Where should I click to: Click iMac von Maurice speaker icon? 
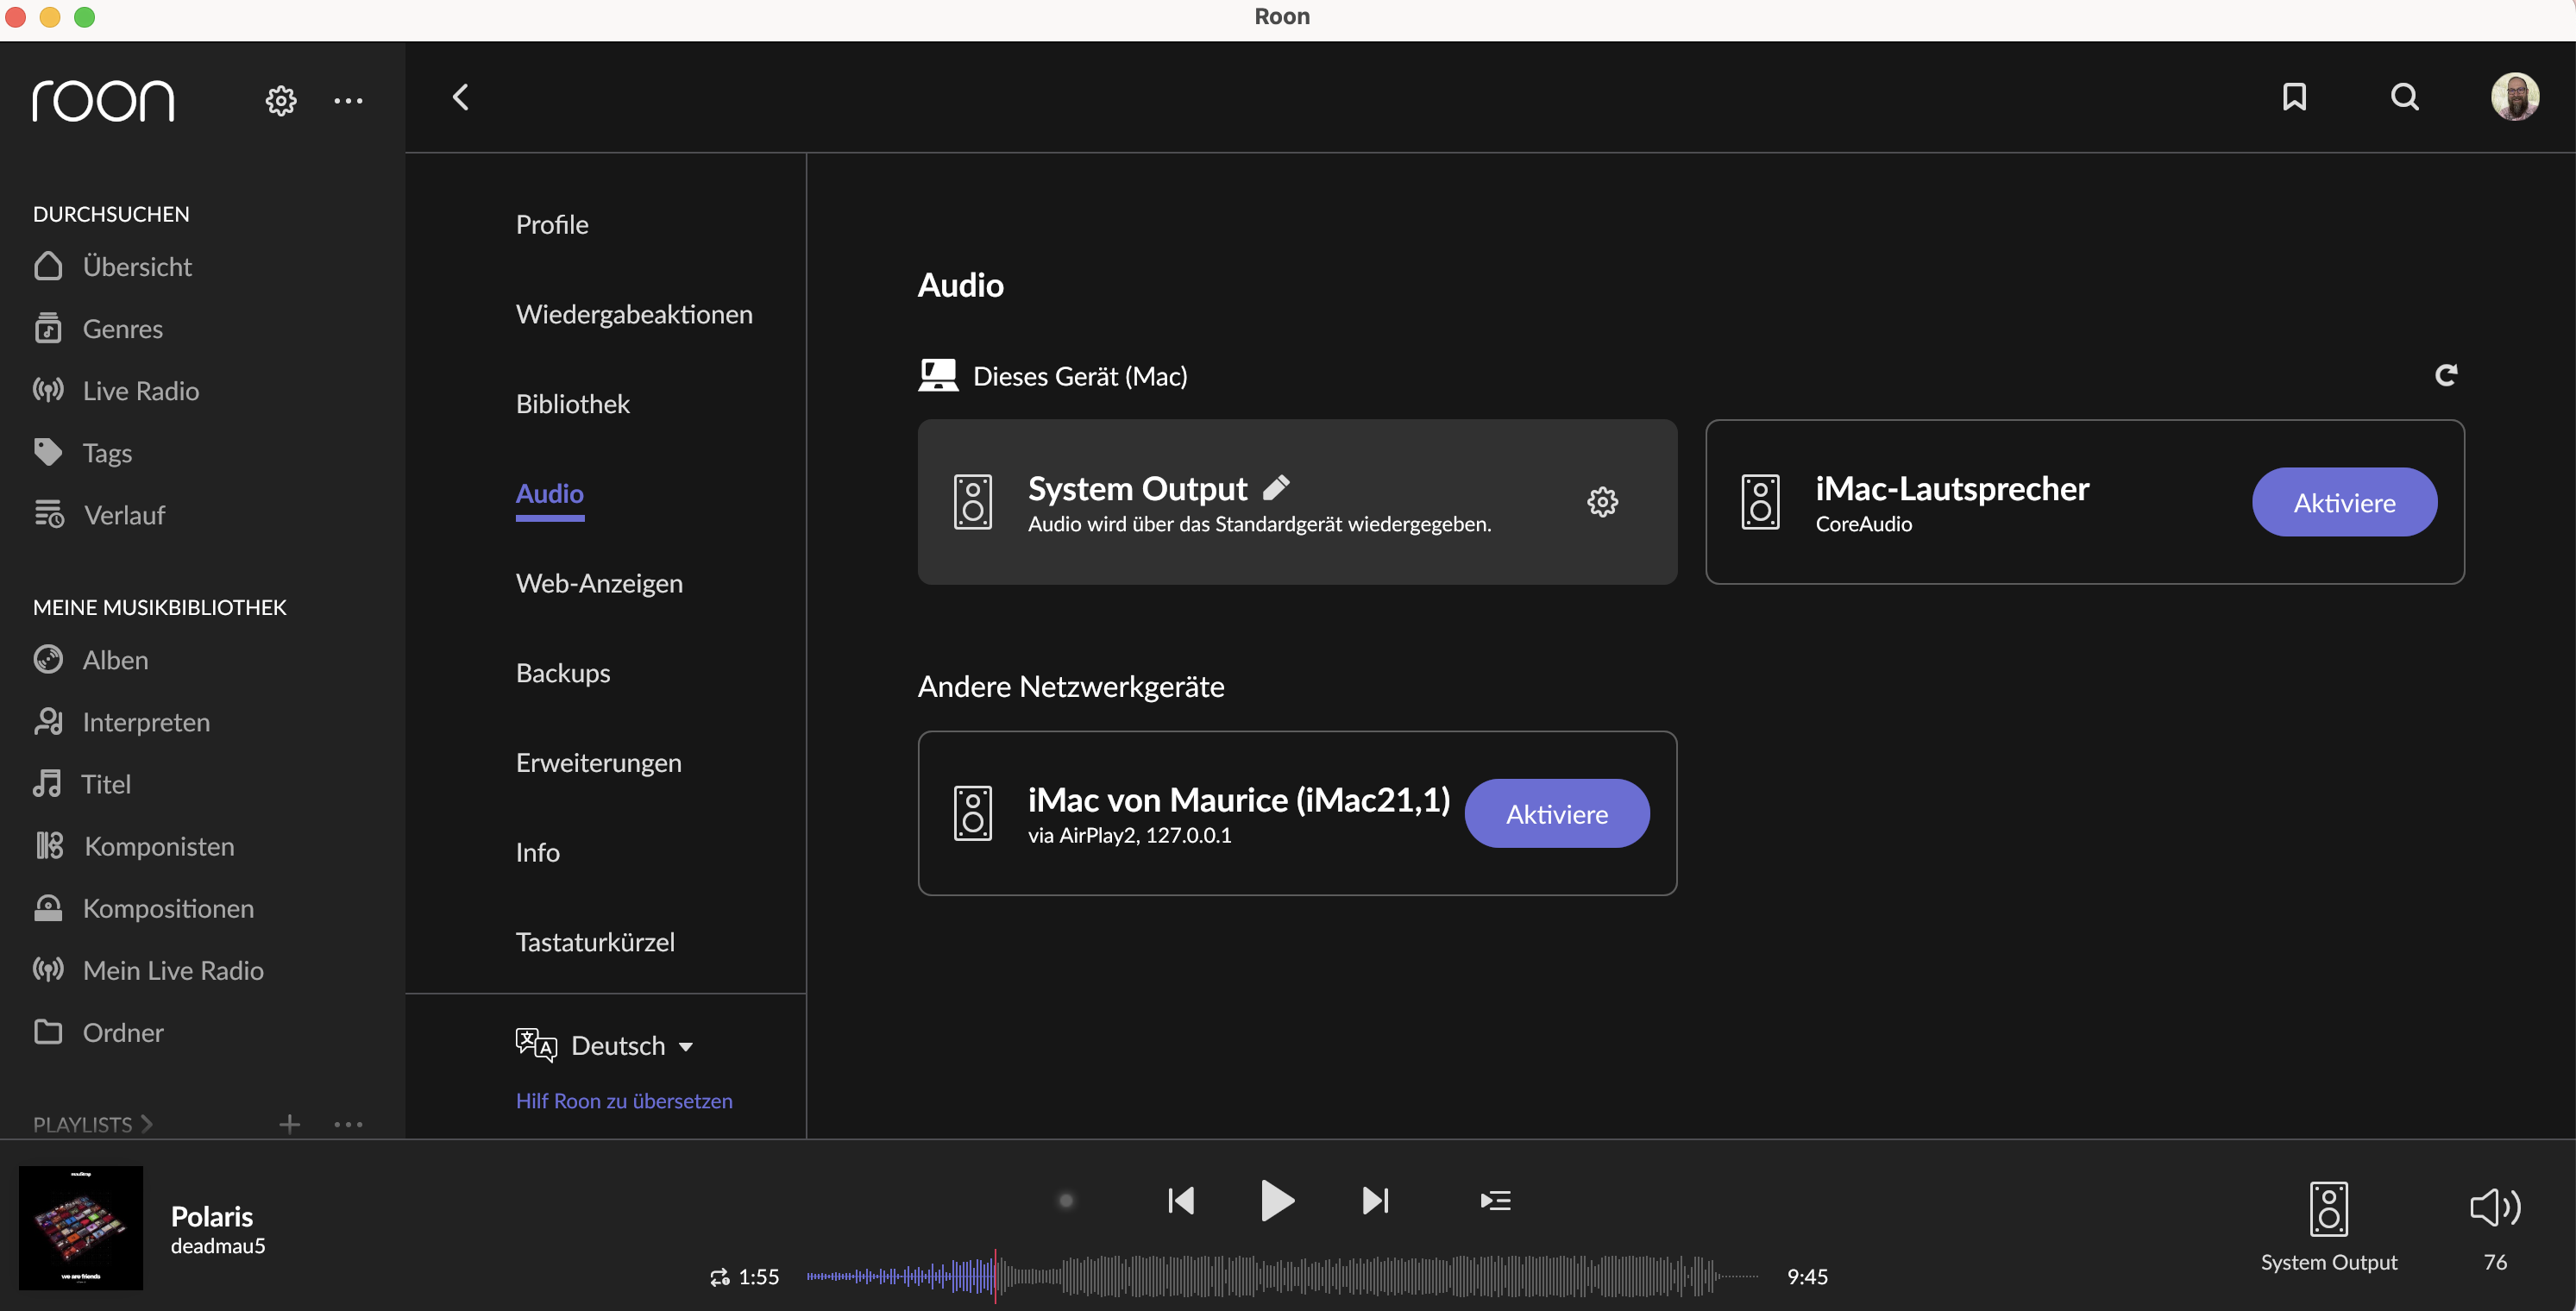tap(973, 813)
